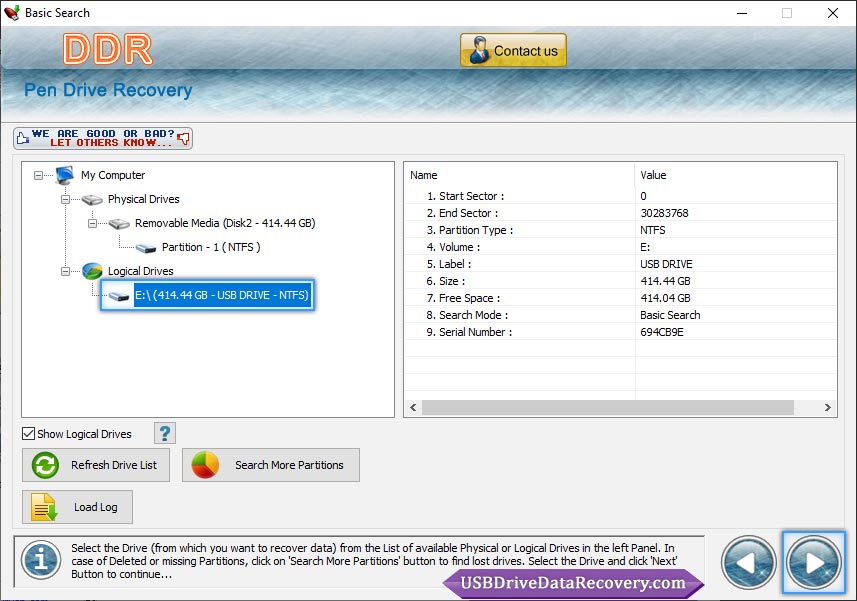
Task: Select the Logical Drives label
Action: click(x=140, y=271)
